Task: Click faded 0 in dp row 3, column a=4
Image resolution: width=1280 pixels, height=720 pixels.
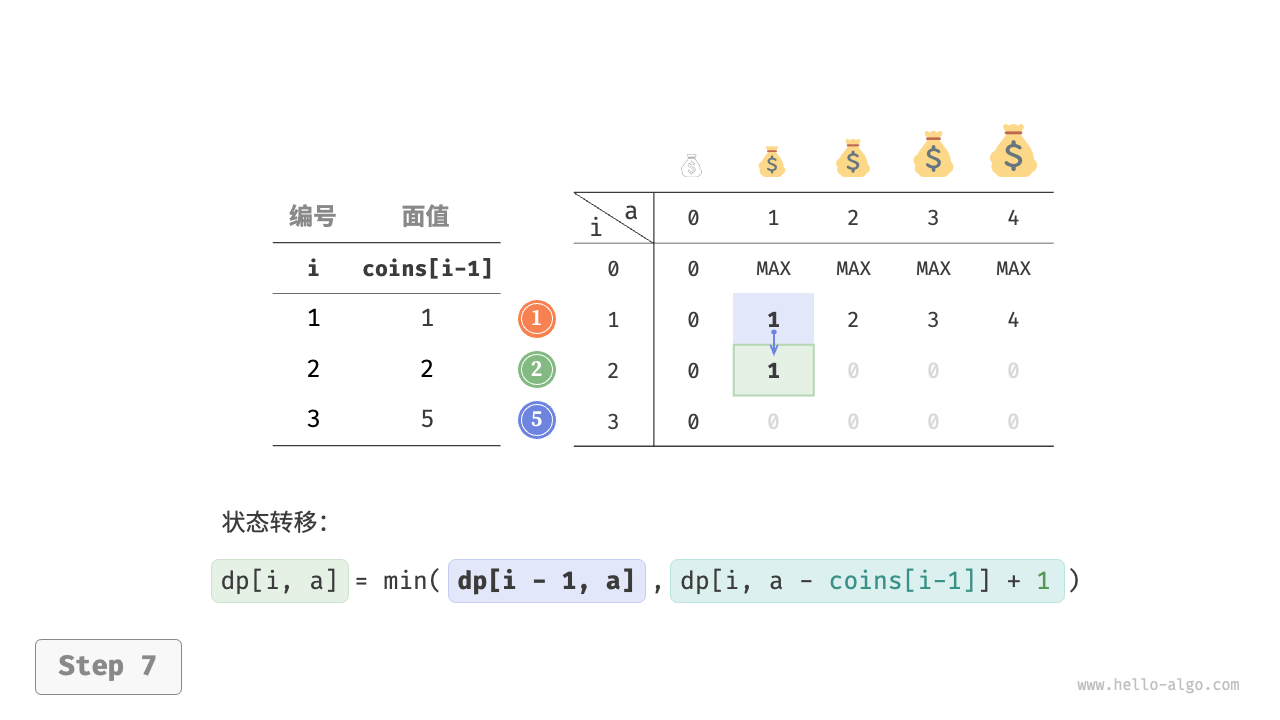Action: (x=1013, y=422)
